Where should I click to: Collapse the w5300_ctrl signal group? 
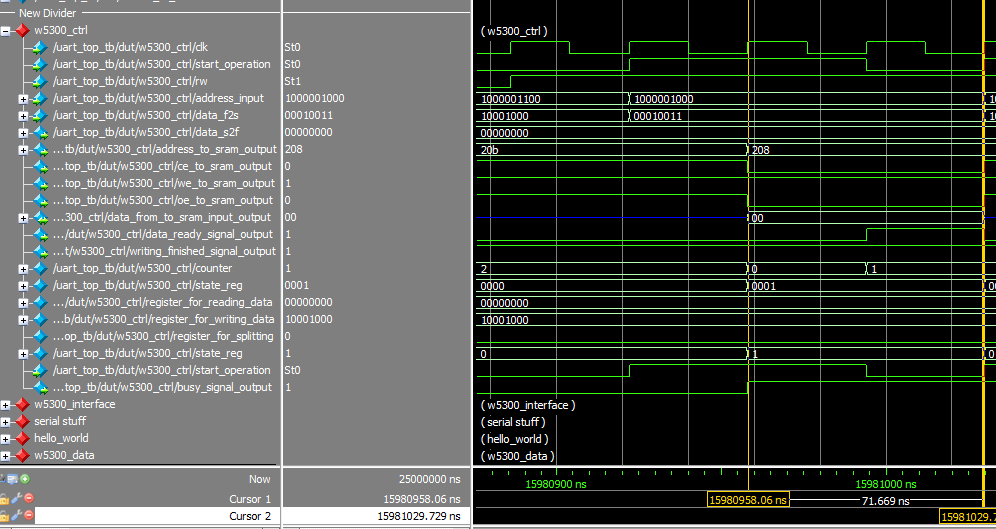[x=7, y=31]
